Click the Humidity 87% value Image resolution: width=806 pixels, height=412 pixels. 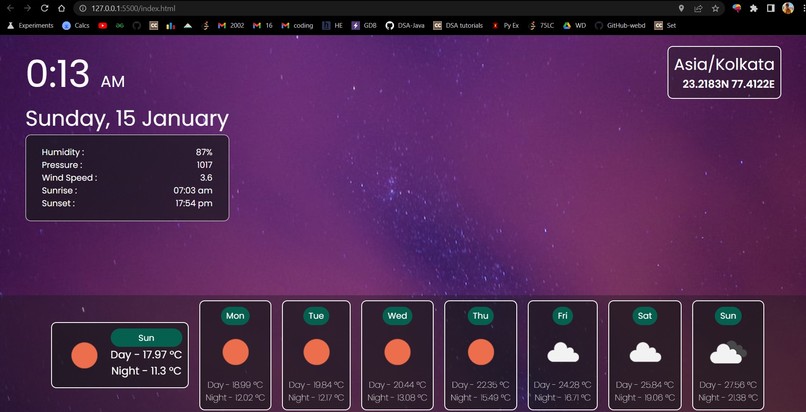tap(204, 152)
